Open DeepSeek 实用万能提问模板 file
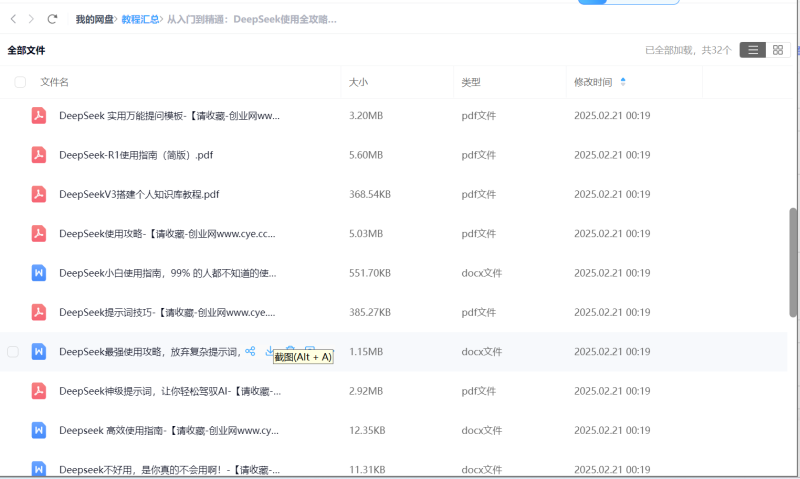This screenshot has width=800, height=479. (x=169, y=116)
